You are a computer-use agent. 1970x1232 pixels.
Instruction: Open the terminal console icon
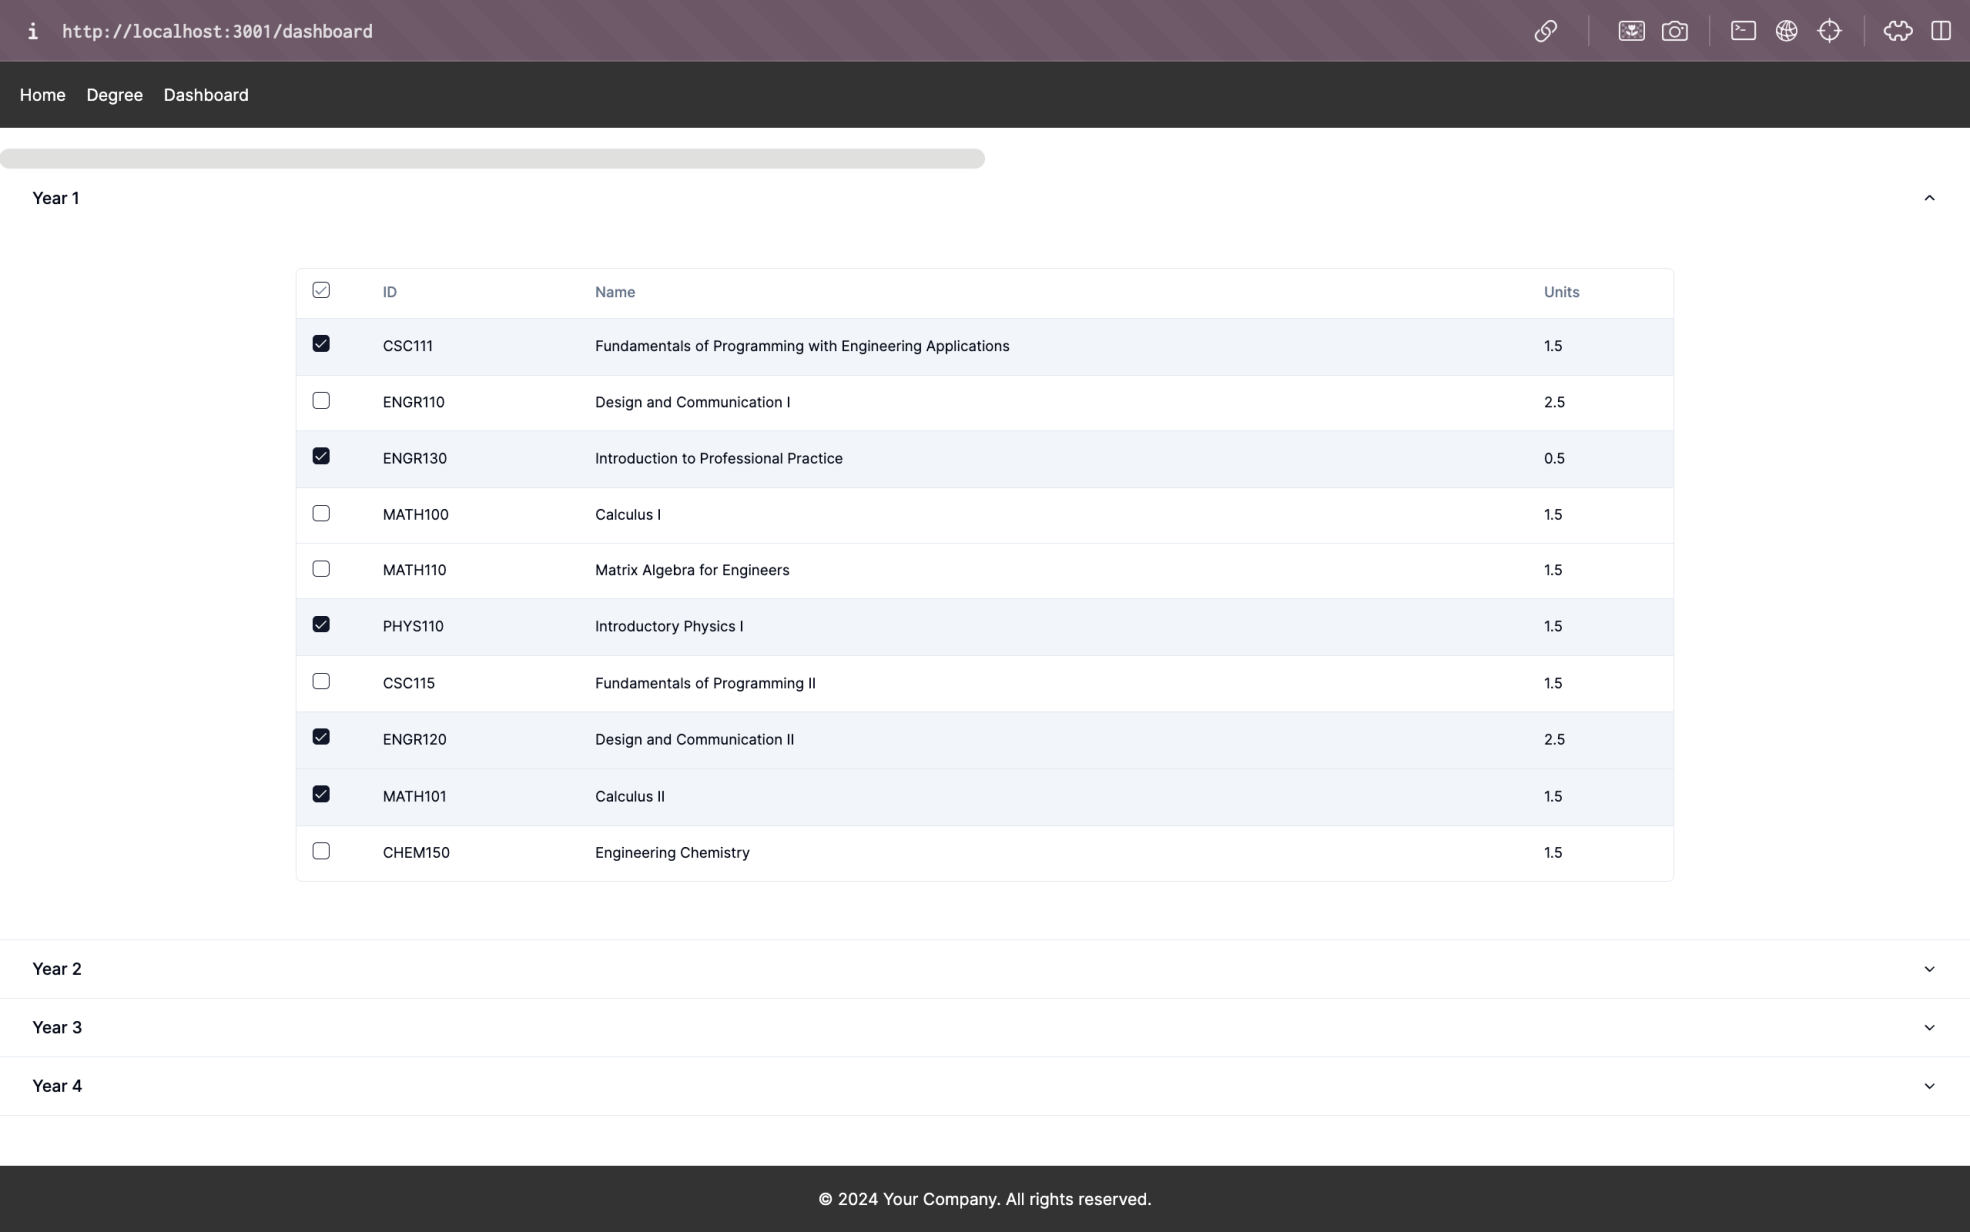(x=1743, y=31)
